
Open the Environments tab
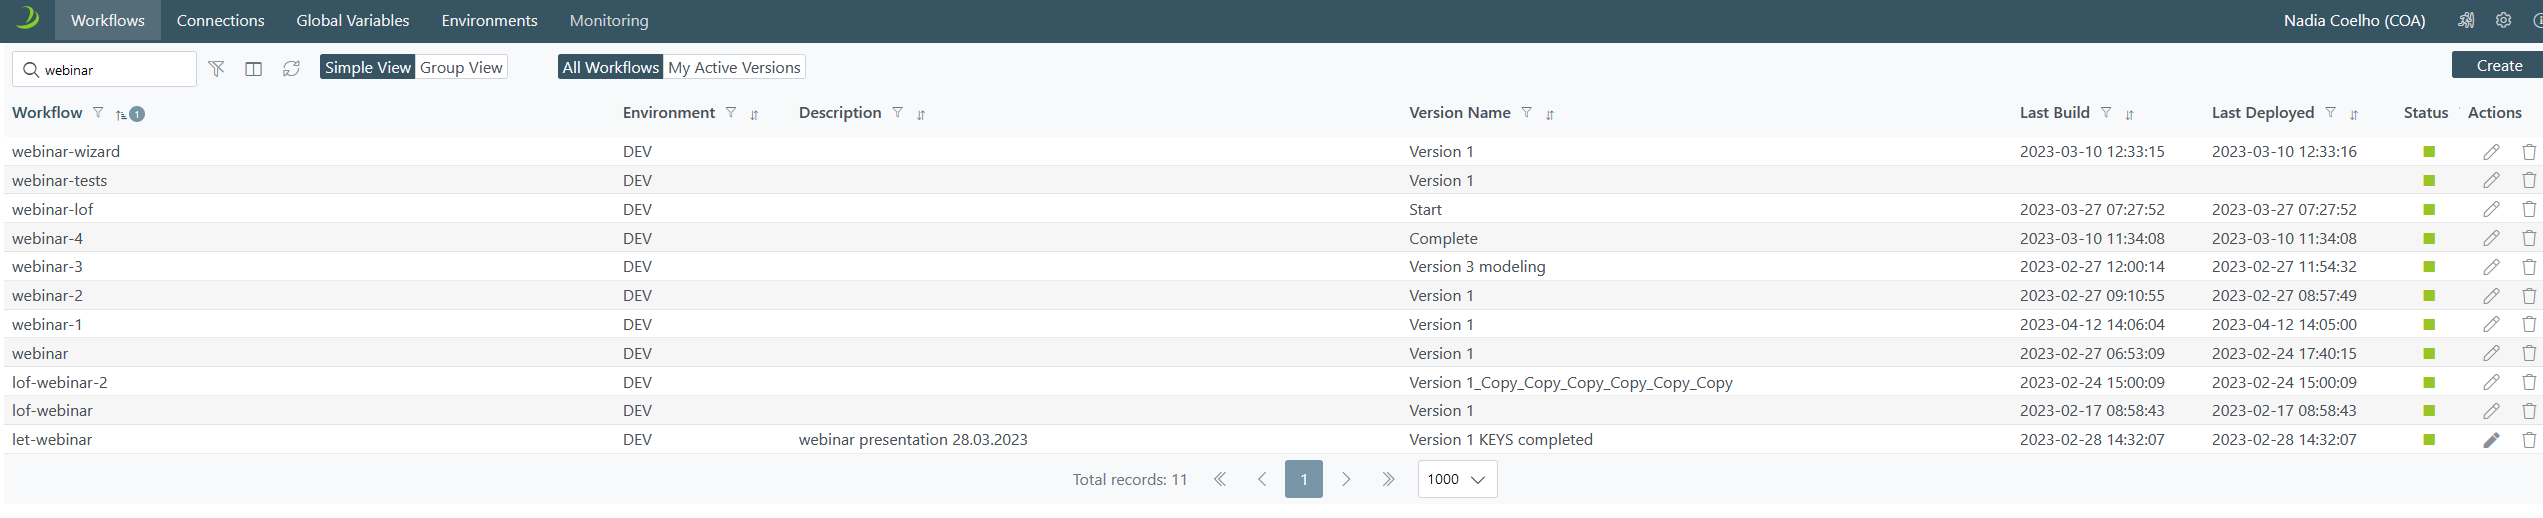[x=490, y=20]
